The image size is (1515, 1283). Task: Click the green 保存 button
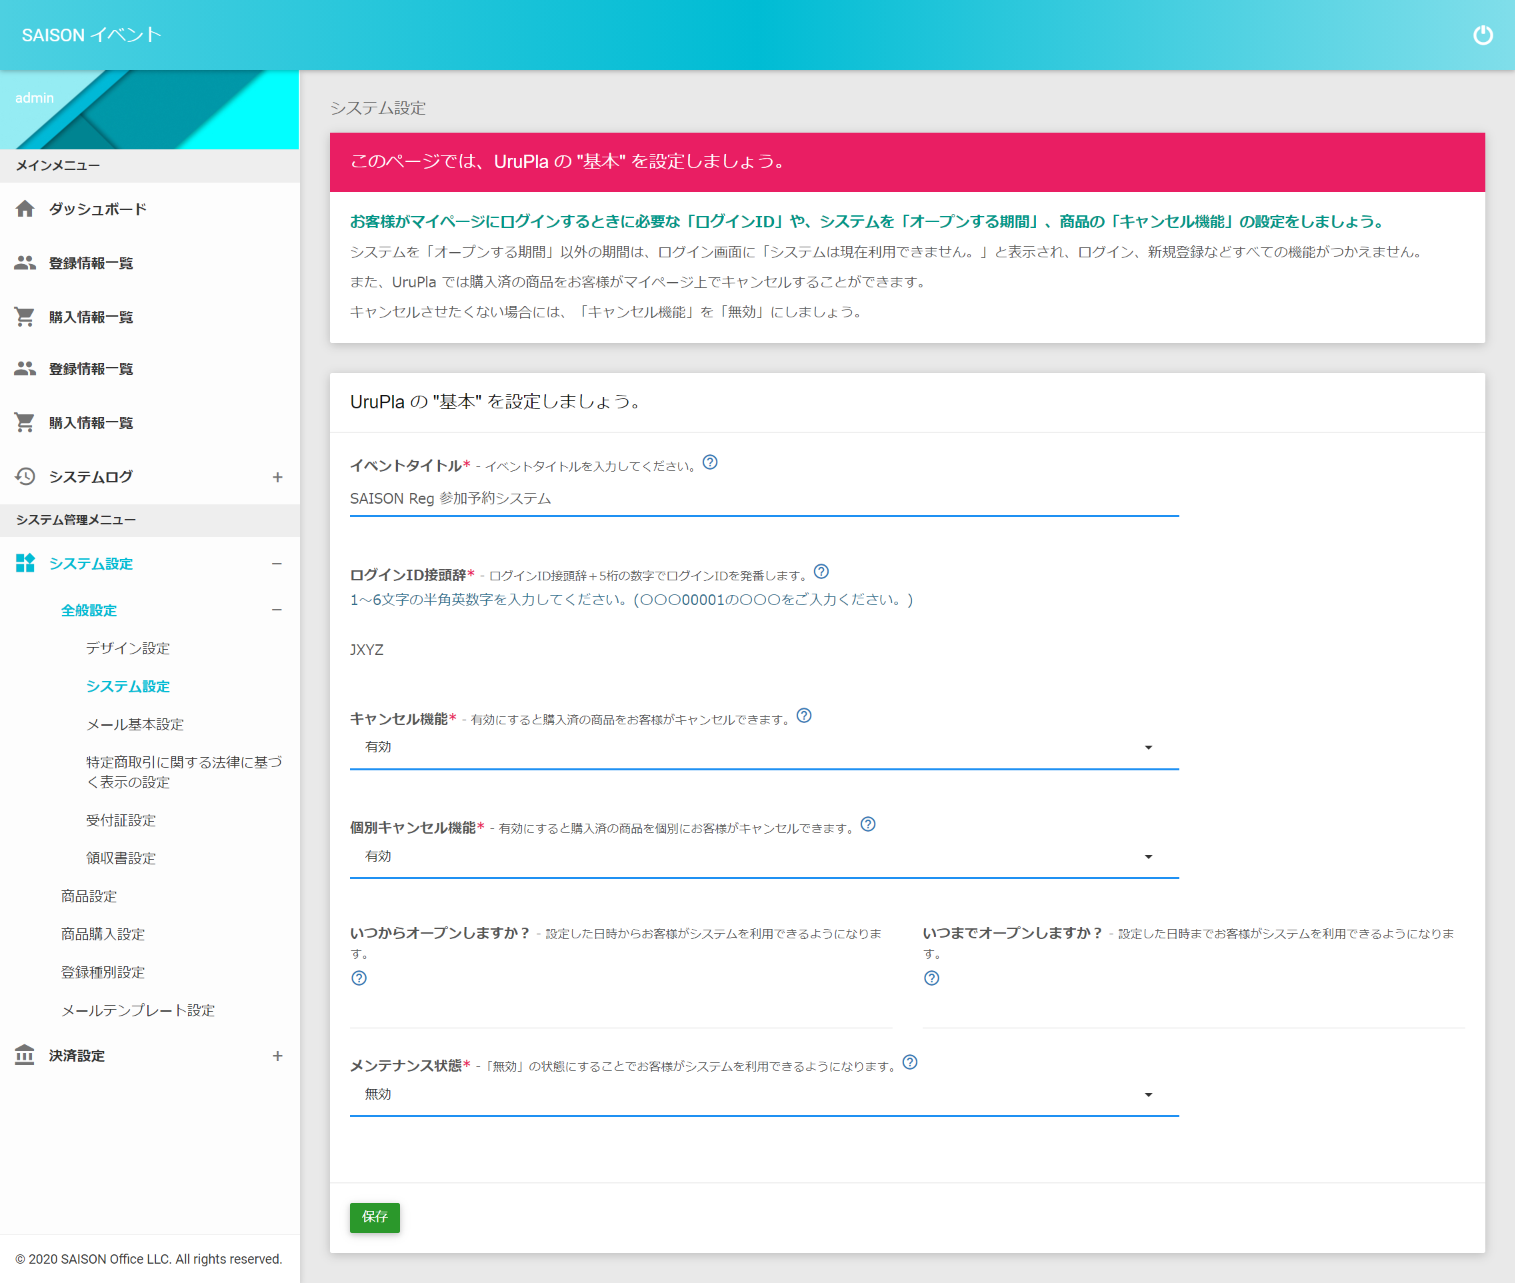coord(375,1217)
